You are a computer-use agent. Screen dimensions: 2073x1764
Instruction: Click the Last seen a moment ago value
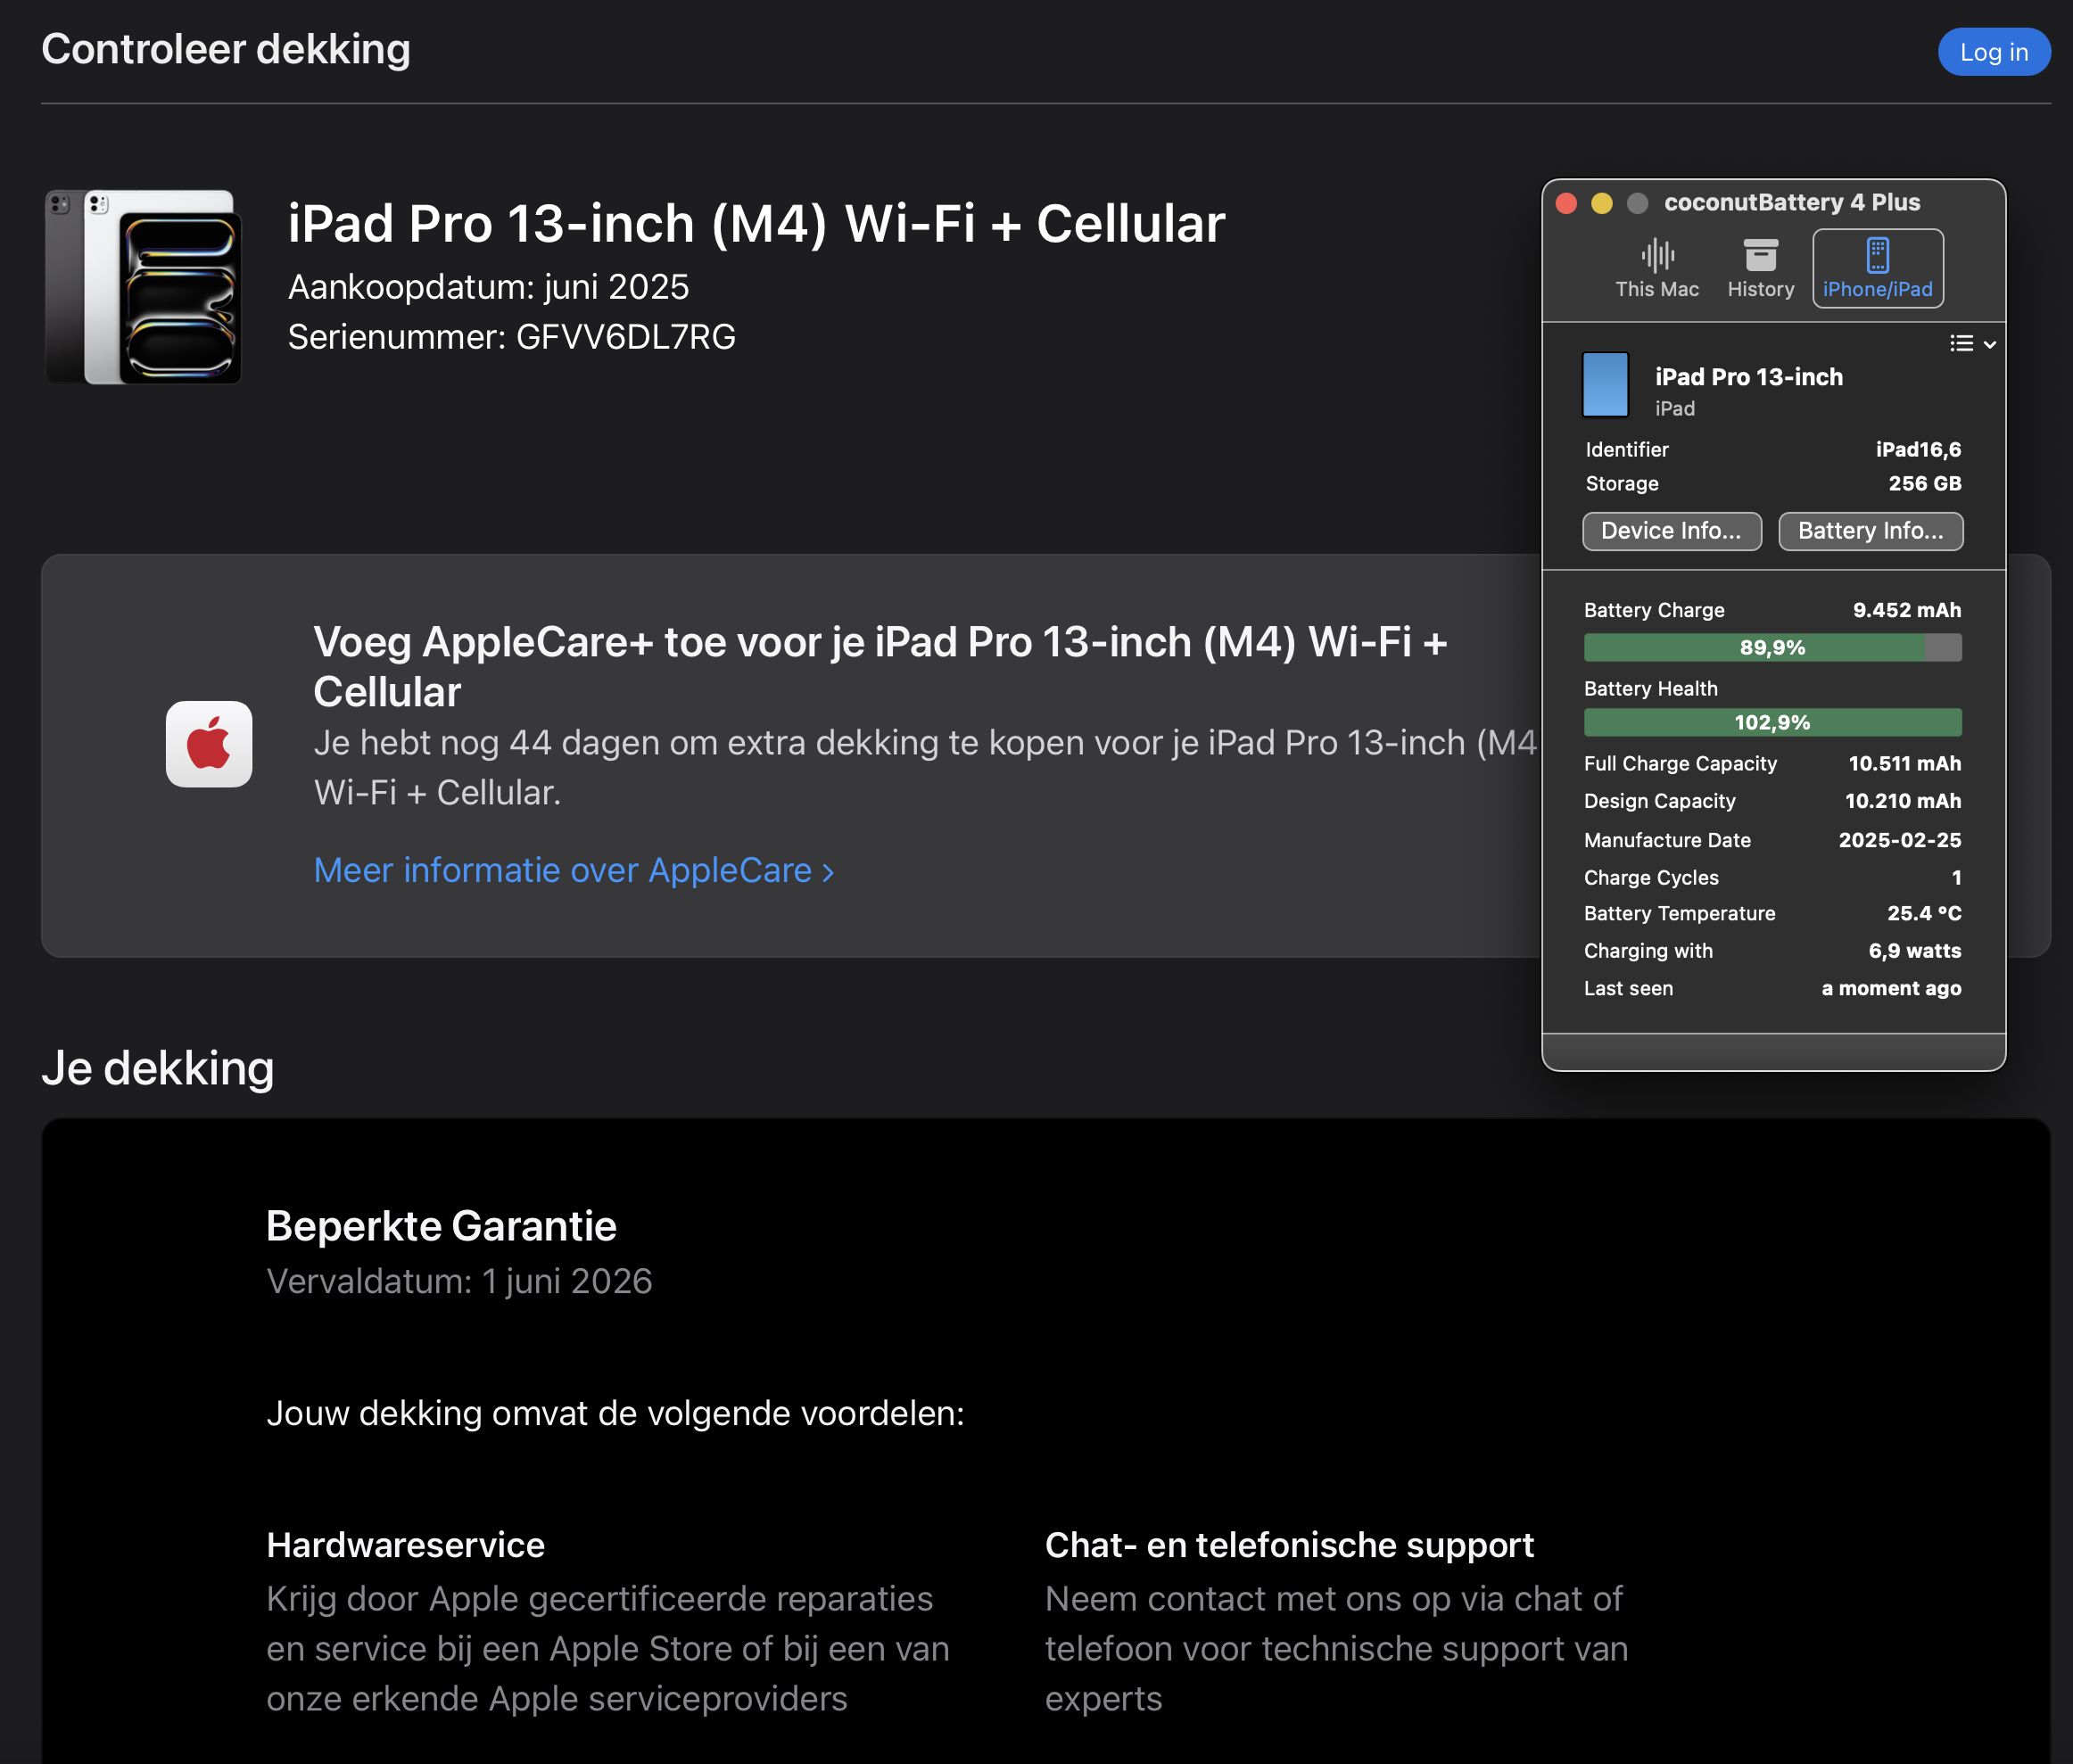(1890, 988)
